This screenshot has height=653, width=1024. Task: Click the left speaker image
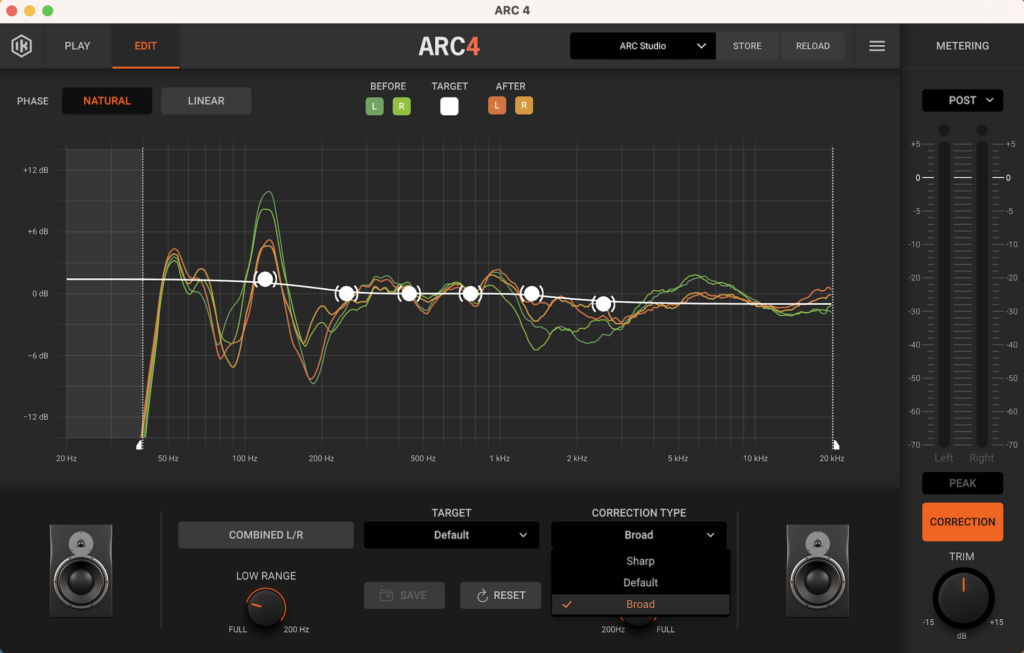[81, 568]
